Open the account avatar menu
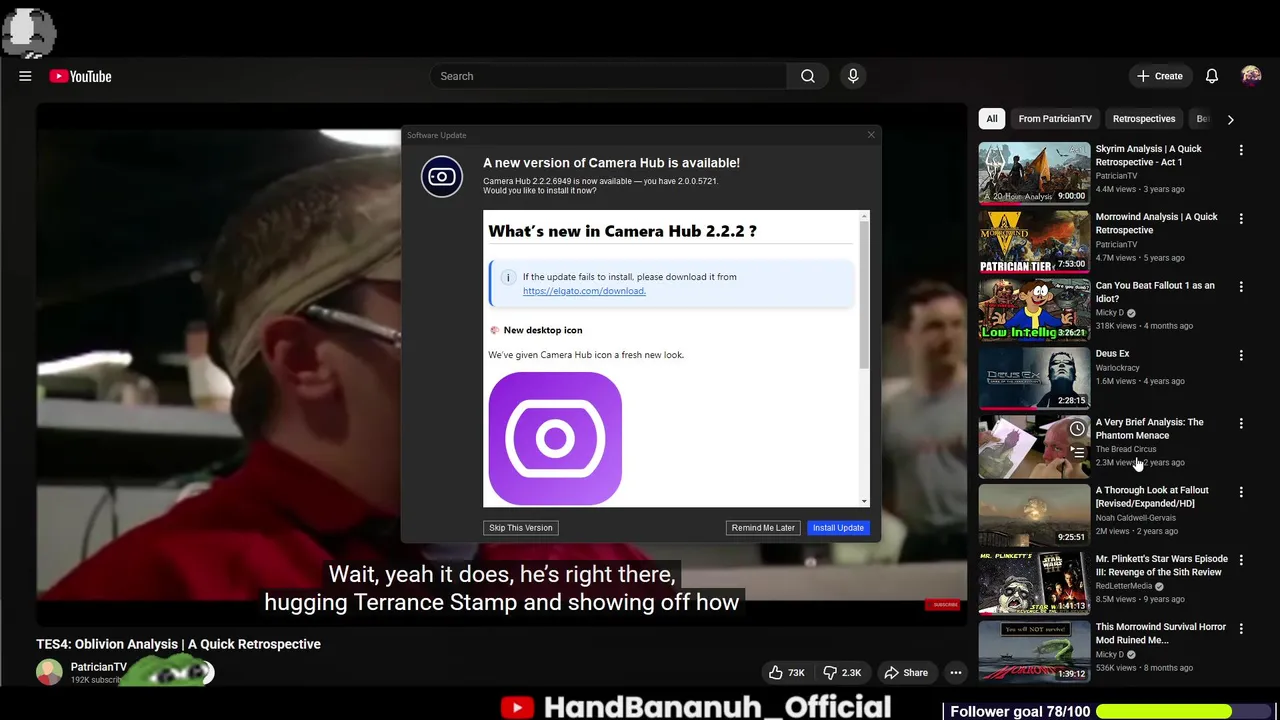 (x=1251, y=76)
